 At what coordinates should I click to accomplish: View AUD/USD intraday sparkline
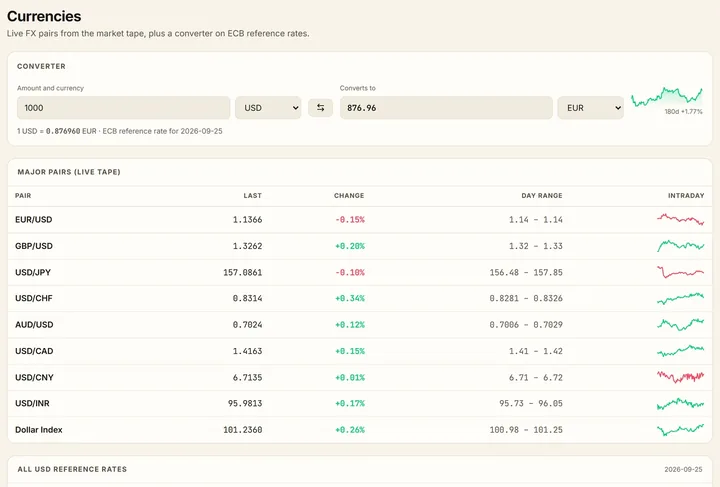point(681,325)
